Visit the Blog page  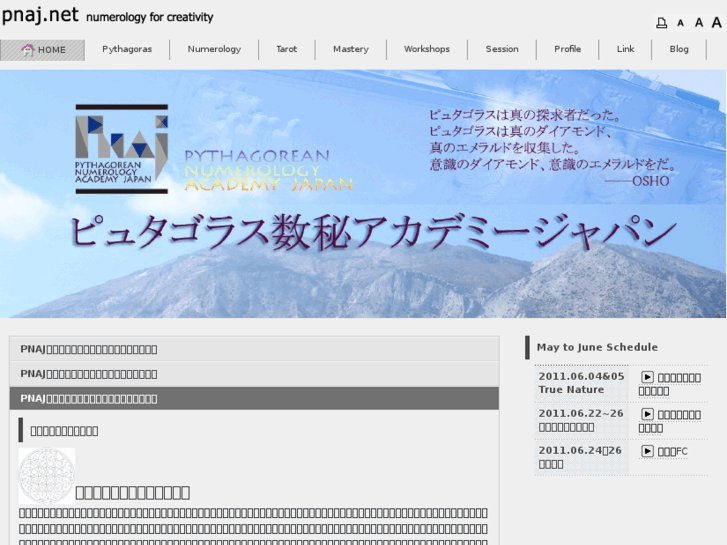pyautogui.click(x=679, y=49)
